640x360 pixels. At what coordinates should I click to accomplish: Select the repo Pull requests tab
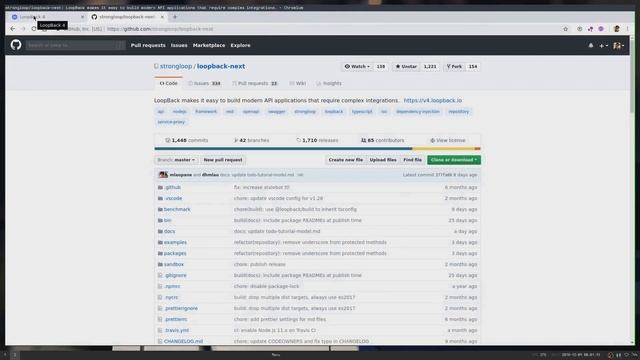[x=255, y=83]
